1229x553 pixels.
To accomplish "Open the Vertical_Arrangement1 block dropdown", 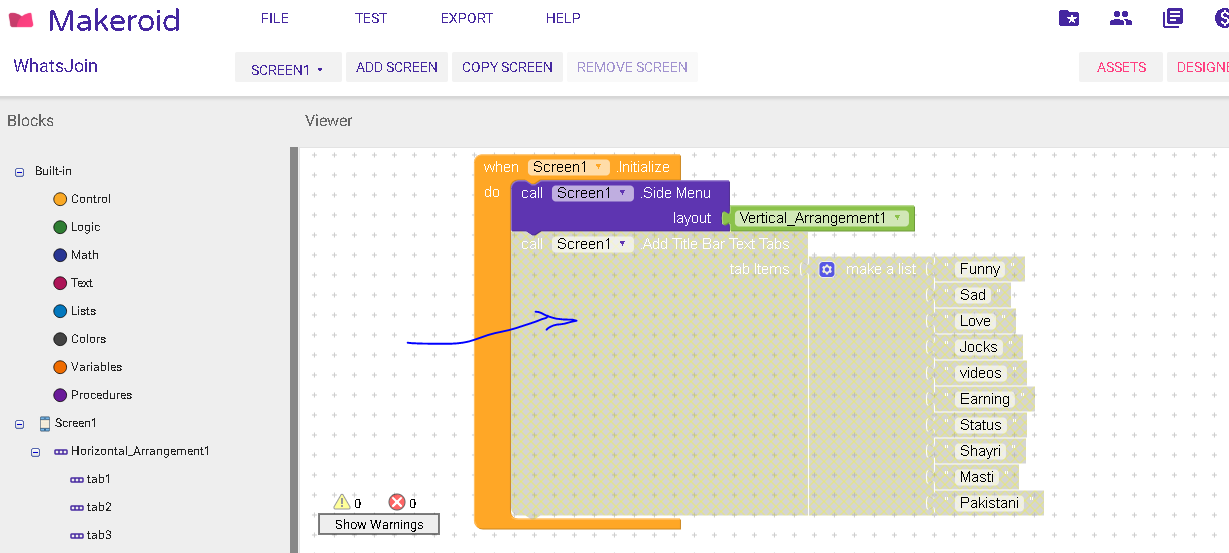I will coord(897,218).
